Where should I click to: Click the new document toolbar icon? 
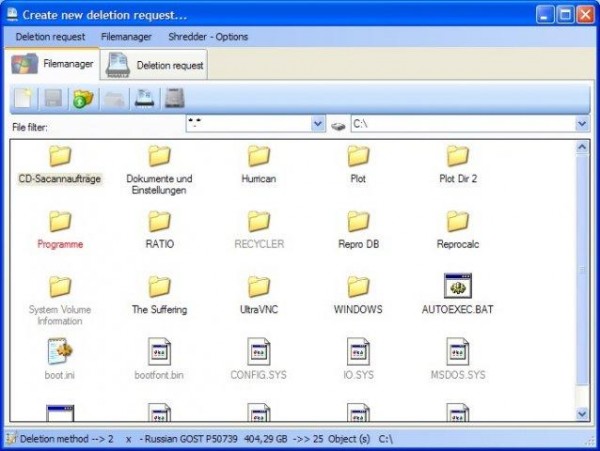[x=23, y=98]
